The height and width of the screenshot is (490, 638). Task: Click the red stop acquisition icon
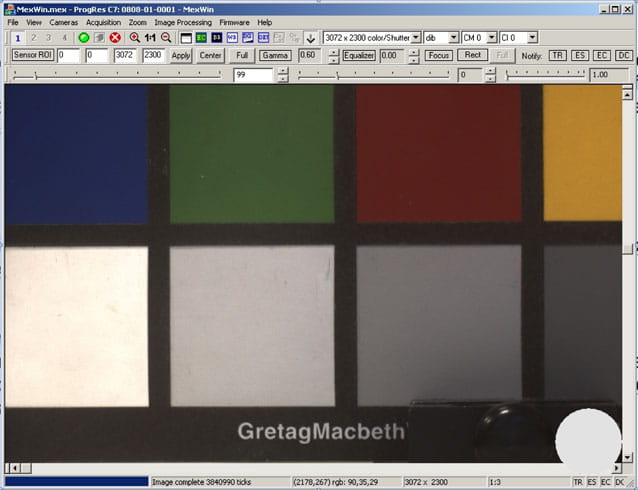(115, 37)
